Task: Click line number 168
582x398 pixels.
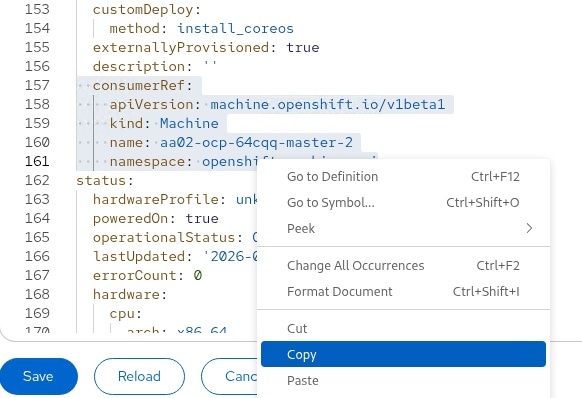Action: pyautogui.click(x=37, y=294)
